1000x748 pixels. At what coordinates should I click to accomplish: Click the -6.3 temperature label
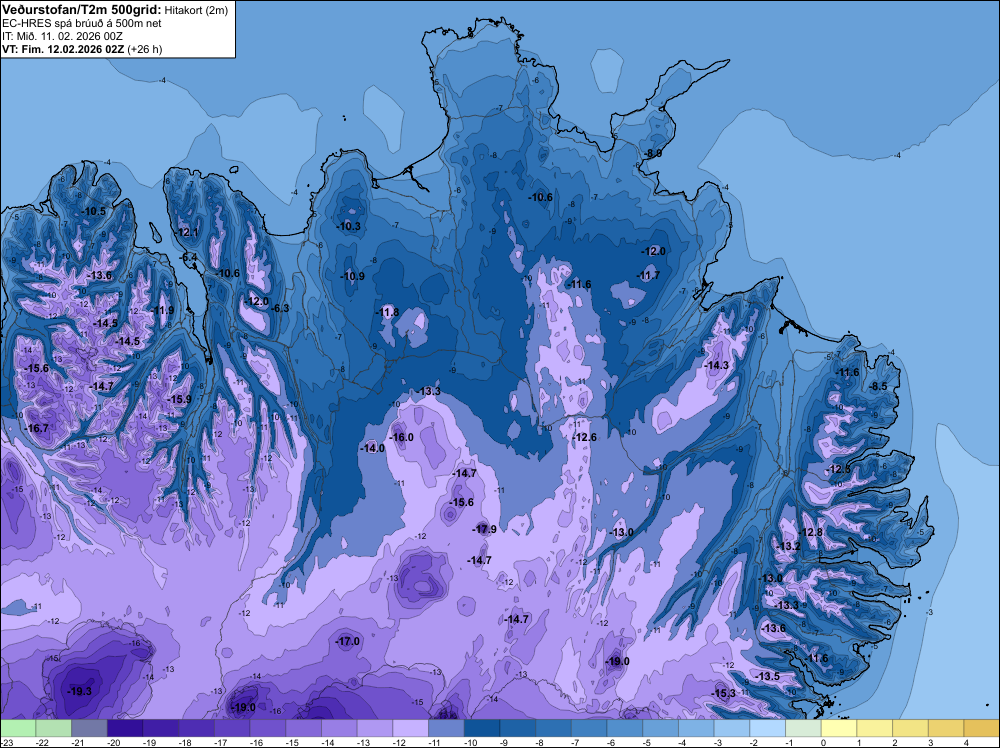tap(281, 308)
